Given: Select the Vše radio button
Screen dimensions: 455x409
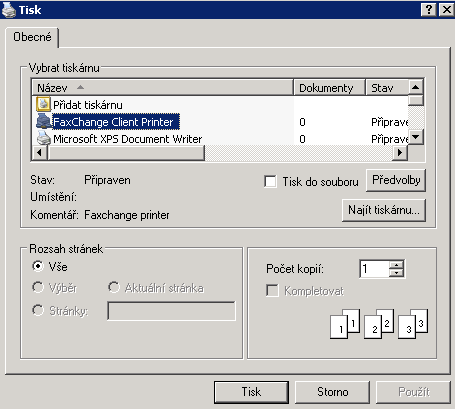Looking at the screenshot, I should click(x=38, y=266).
